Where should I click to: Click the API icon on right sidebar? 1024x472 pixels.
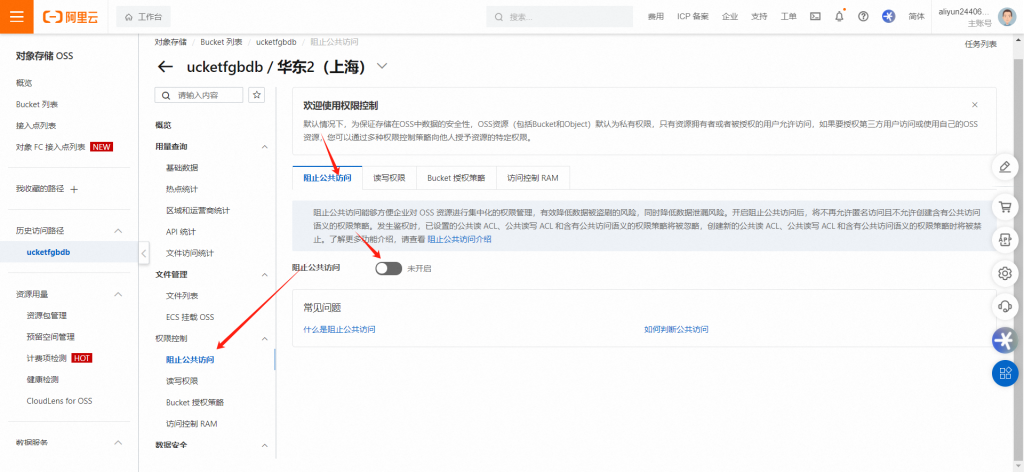pyautogui.click(x=1005, y=240)
